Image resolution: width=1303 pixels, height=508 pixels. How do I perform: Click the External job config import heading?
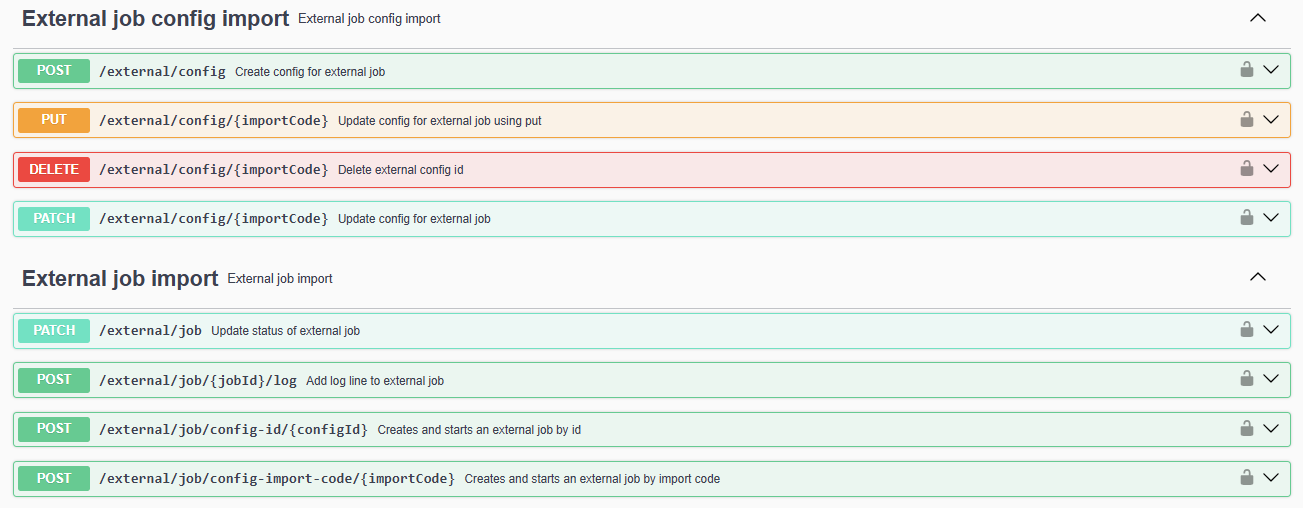(155, 18)
